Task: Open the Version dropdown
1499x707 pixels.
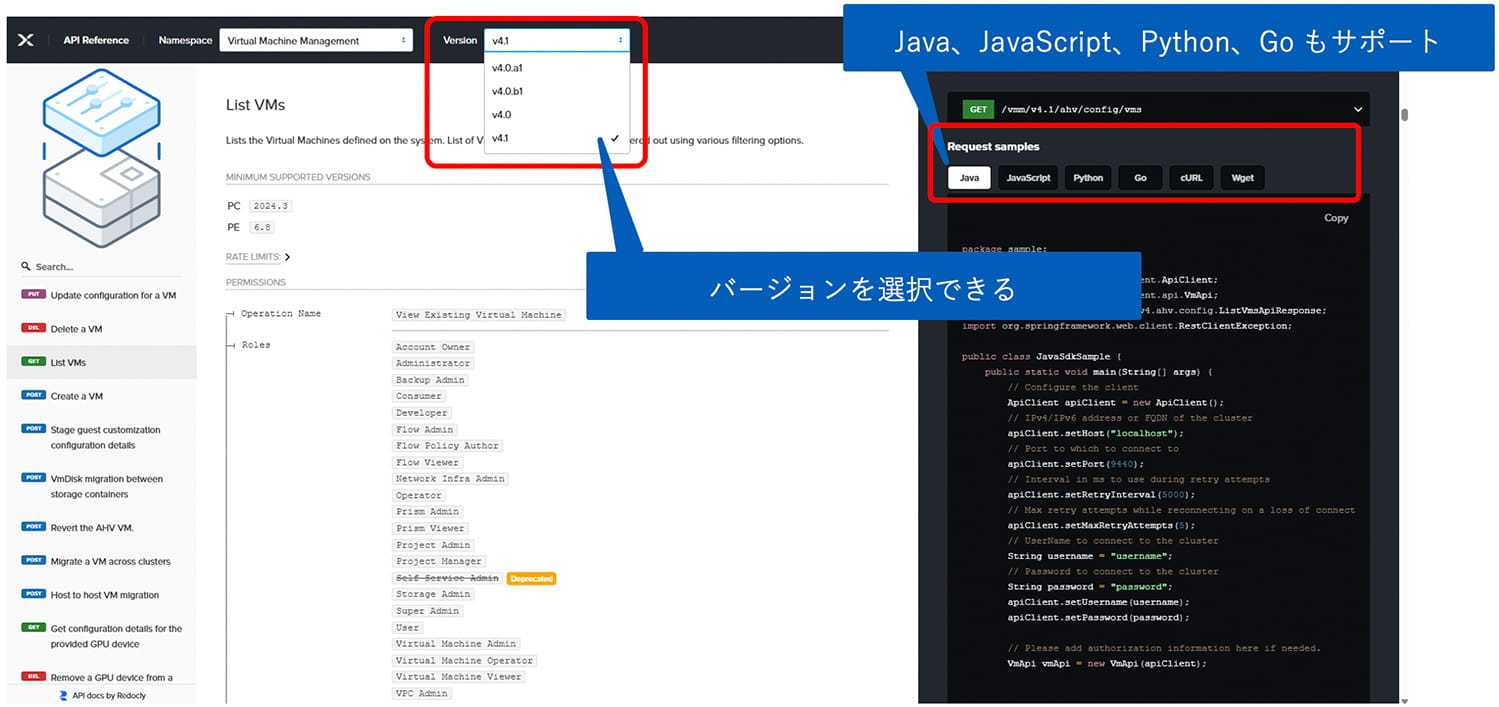Action: point(558,40)
